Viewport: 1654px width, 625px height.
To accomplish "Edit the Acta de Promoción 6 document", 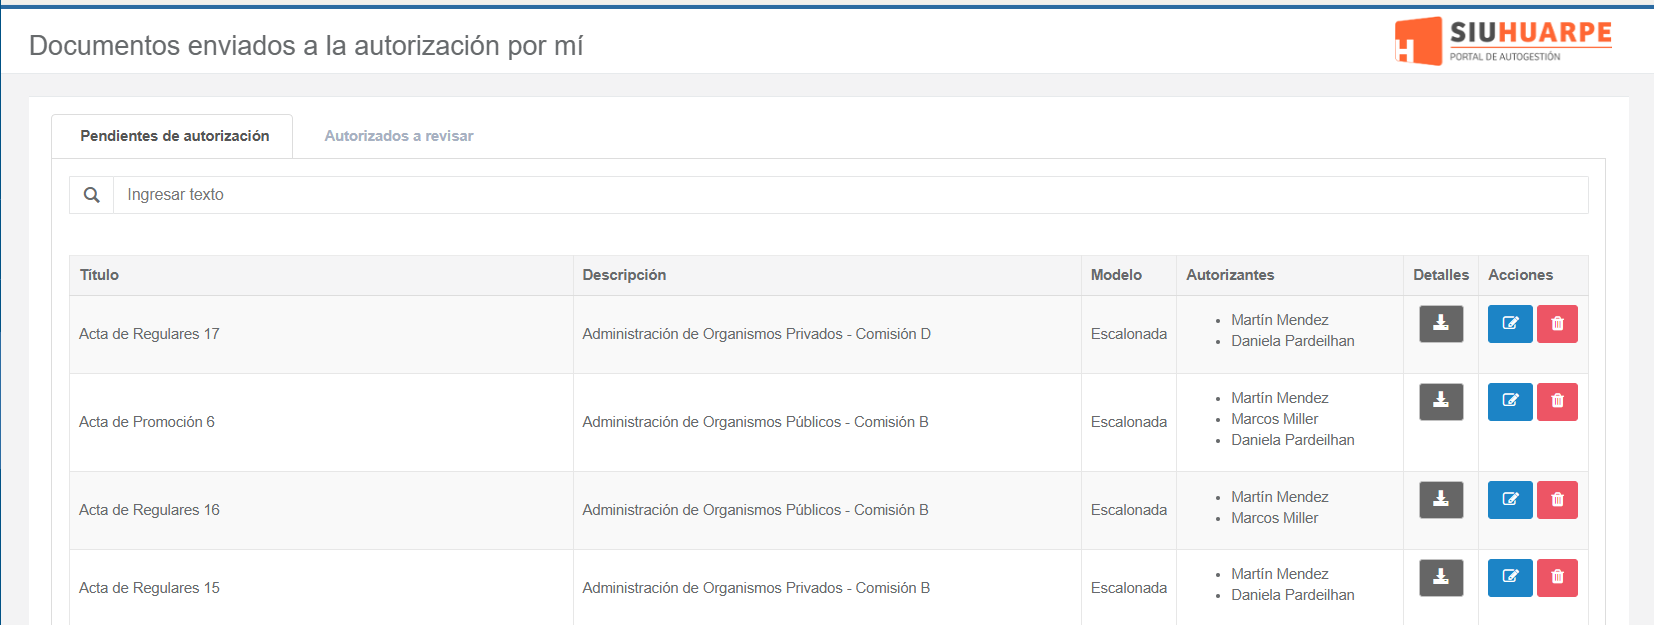I will [x=1510, y=402].
